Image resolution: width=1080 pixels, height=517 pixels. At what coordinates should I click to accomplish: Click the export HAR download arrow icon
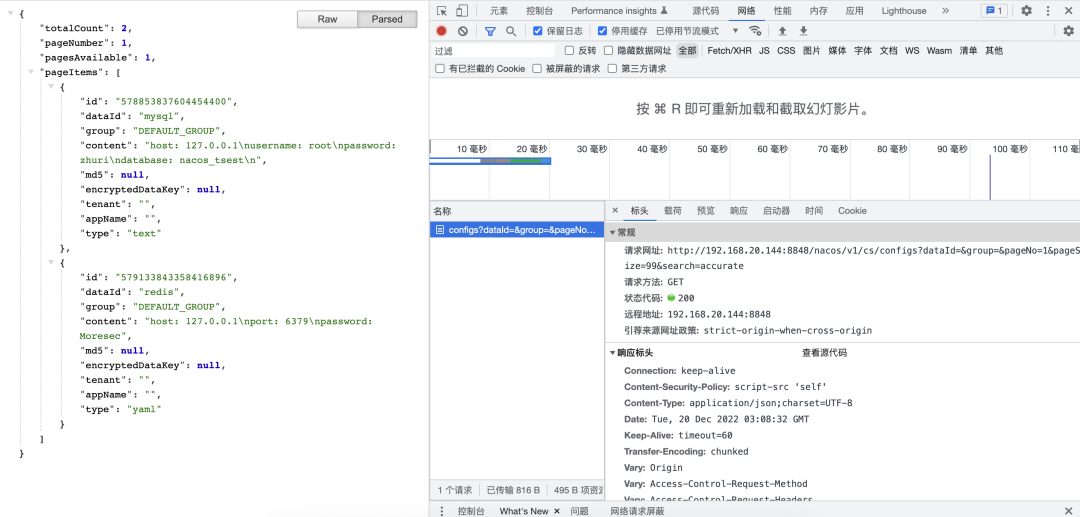803,31
